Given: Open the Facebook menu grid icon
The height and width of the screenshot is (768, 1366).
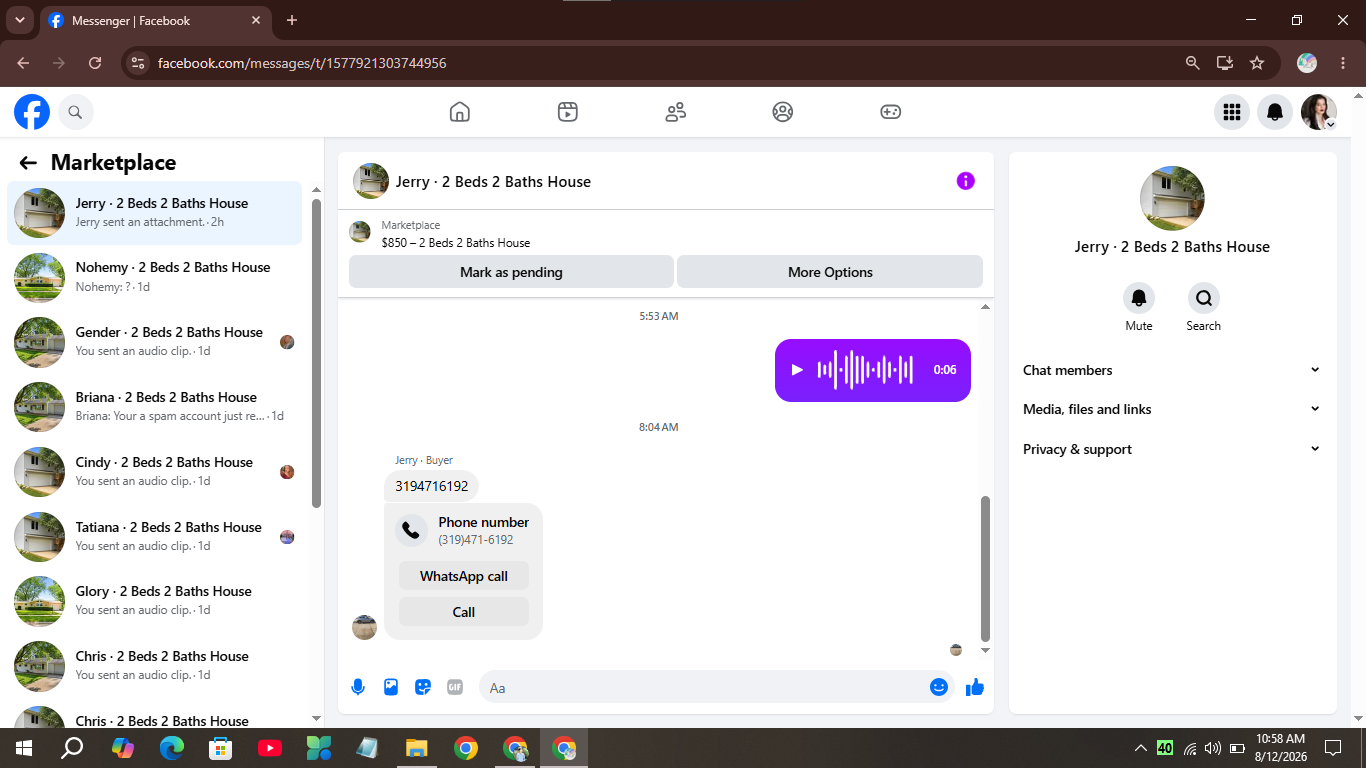Looking at the screenshot, I should click(x=1232, y=112).
